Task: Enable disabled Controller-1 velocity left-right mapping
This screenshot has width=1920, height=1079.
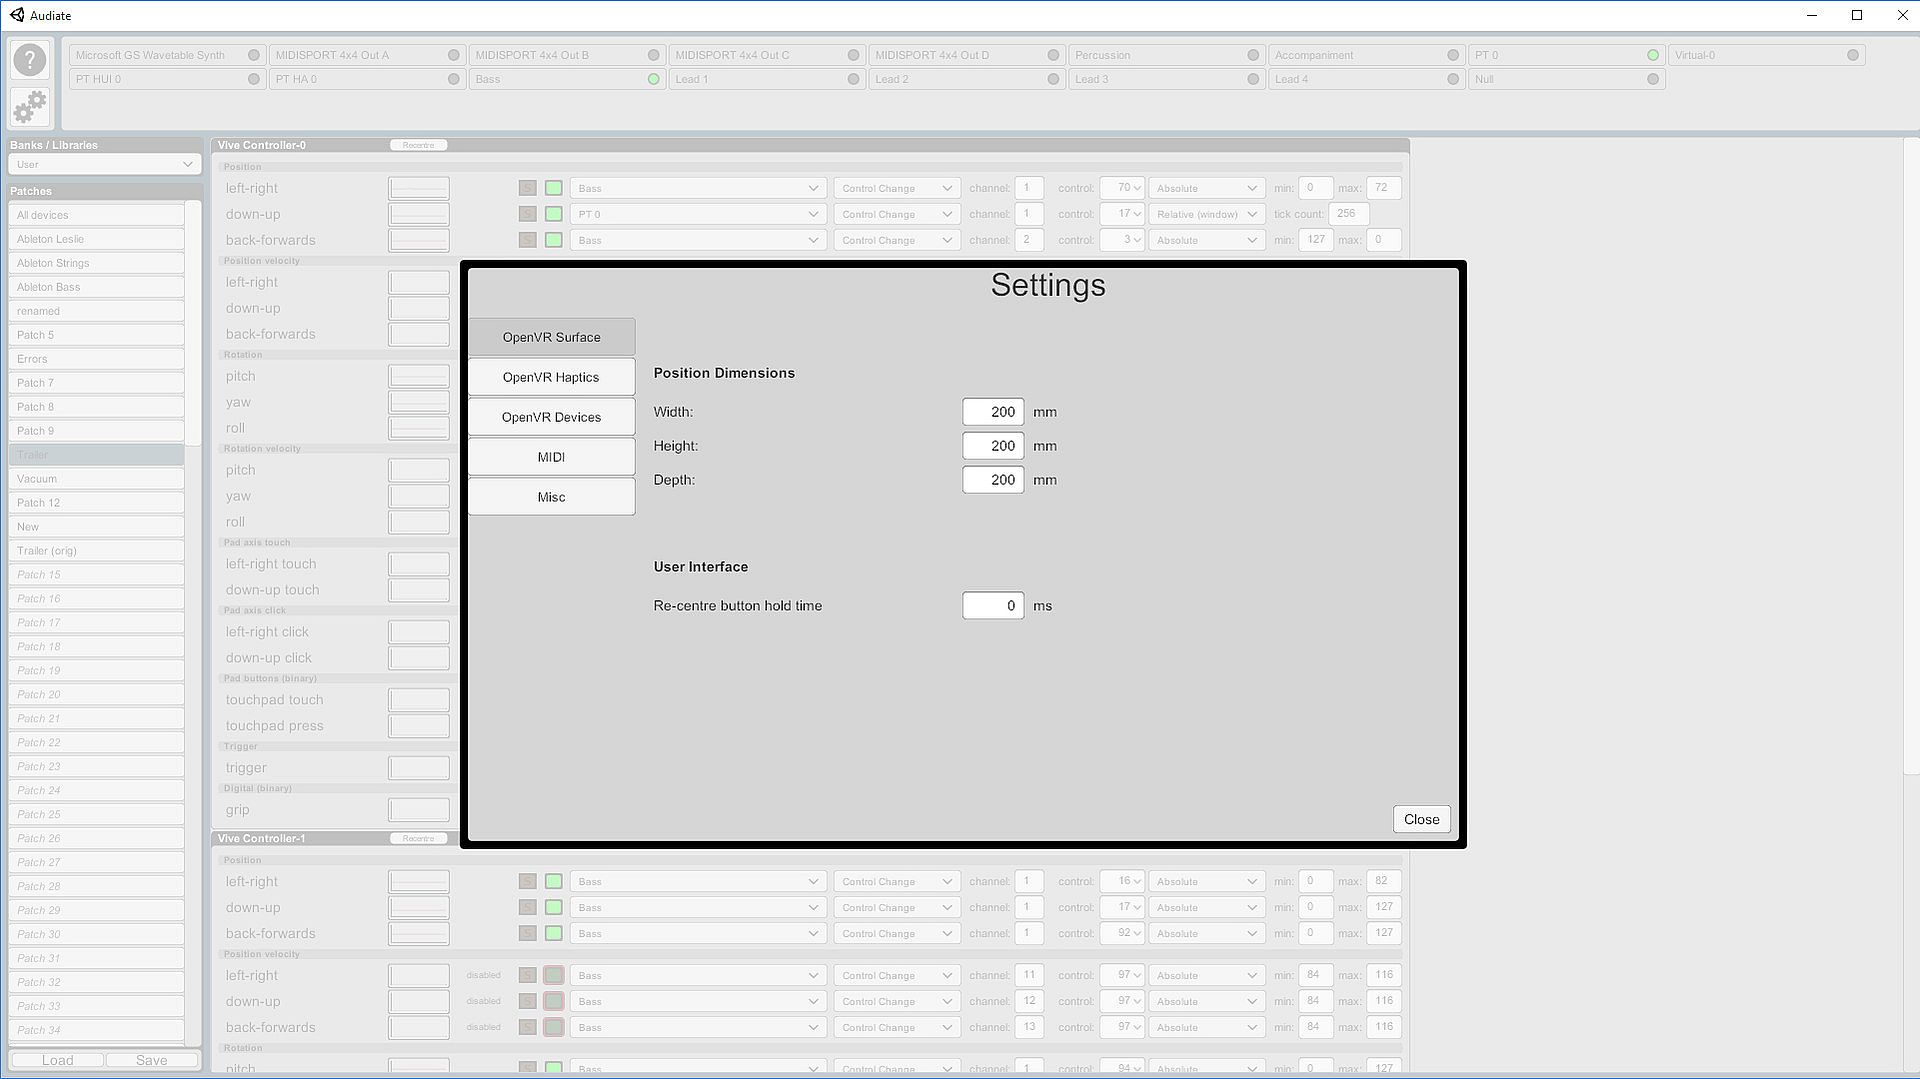Action: tap(554, 975)
